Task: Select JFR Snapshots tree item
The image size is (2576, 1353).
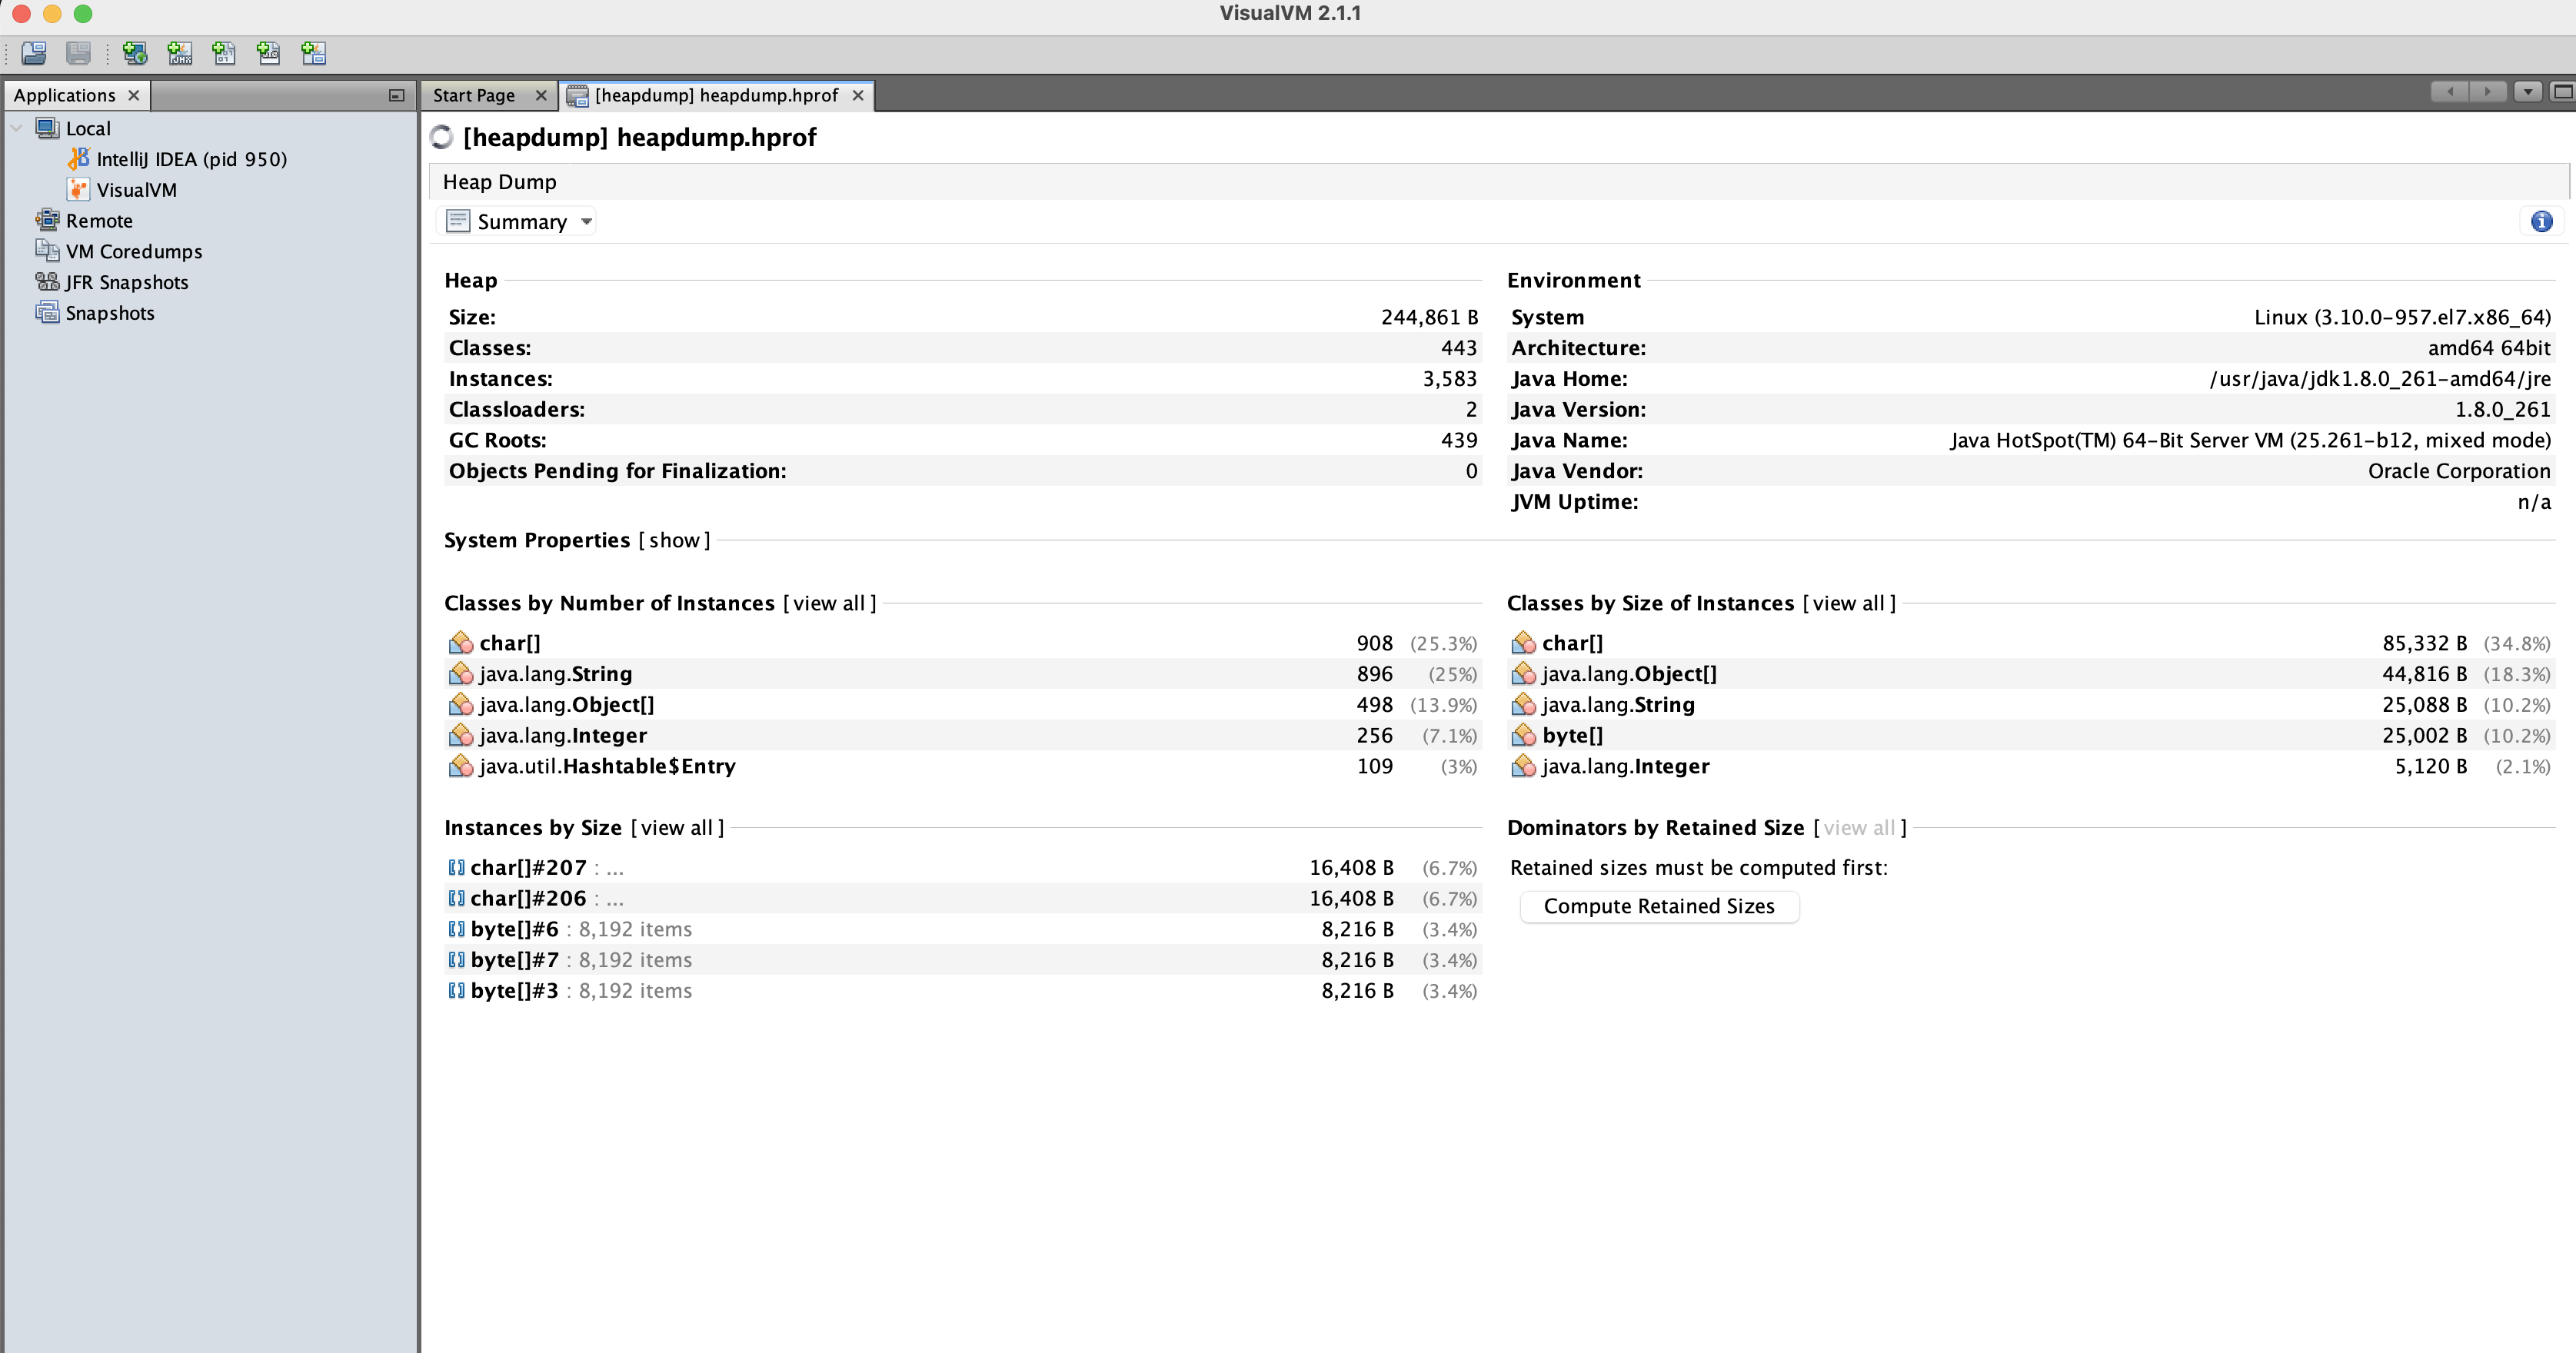Action: 127,282
